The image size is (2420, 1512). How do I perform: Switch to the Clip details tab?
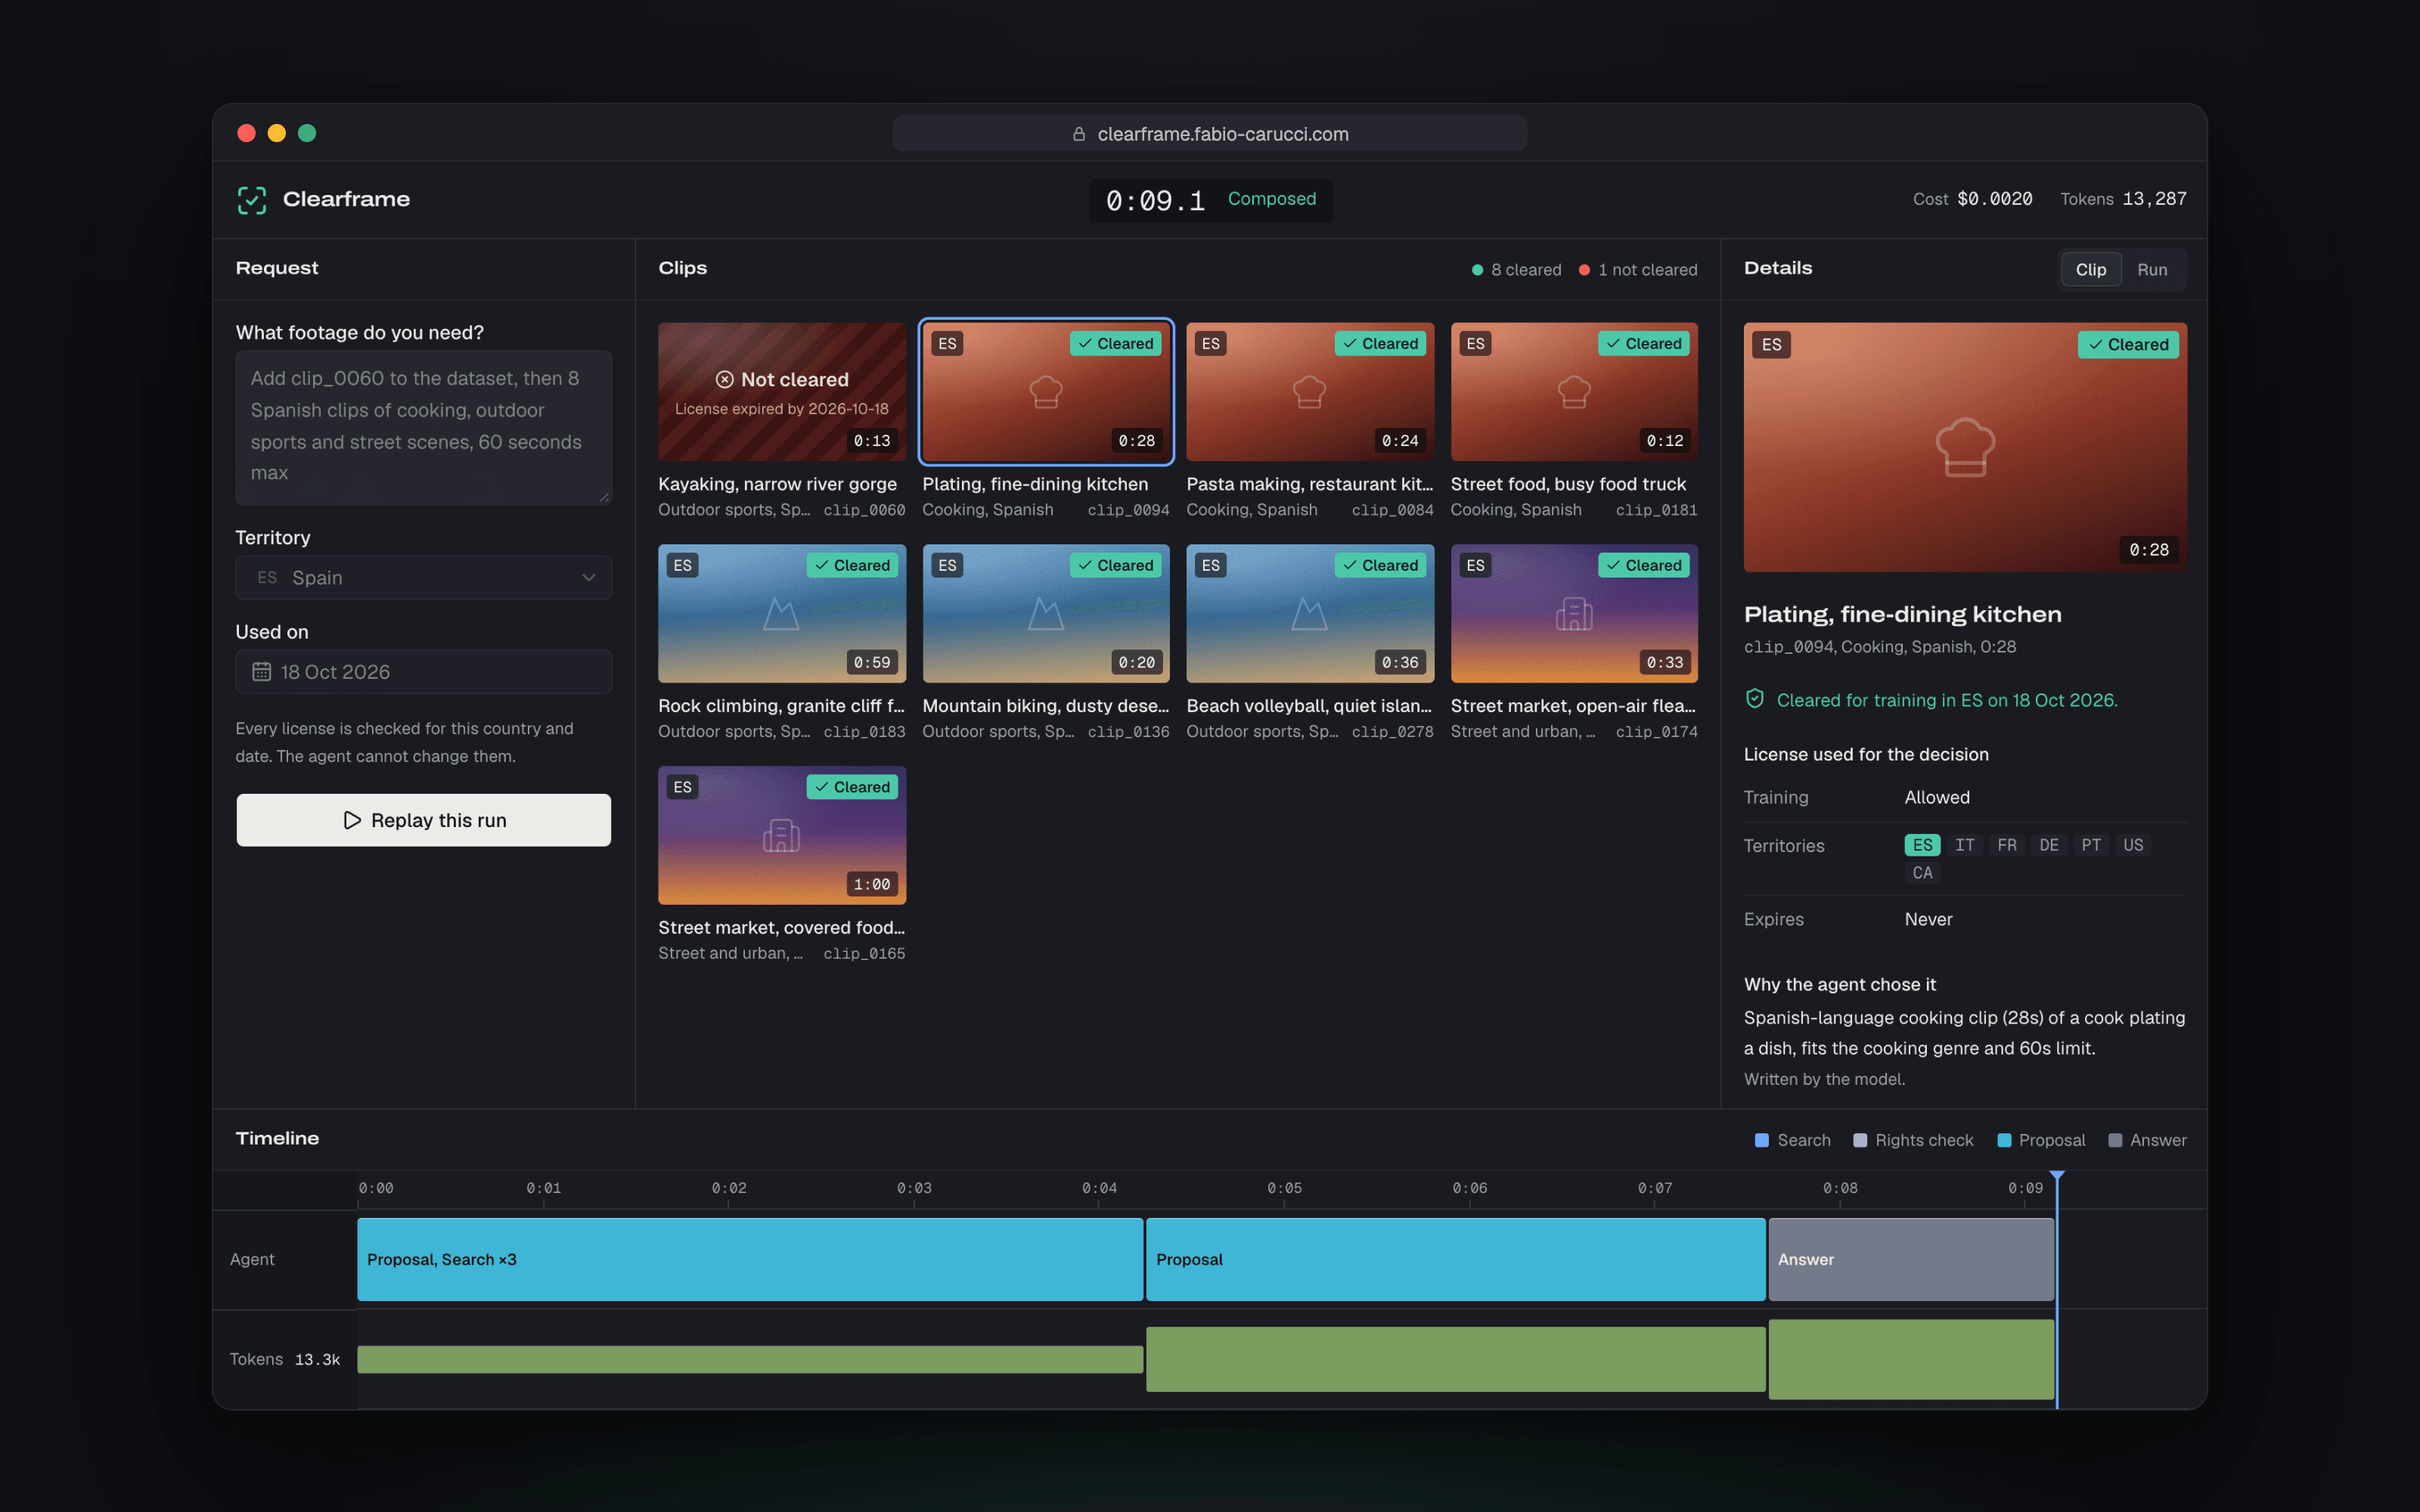(x=2091, y=270)
